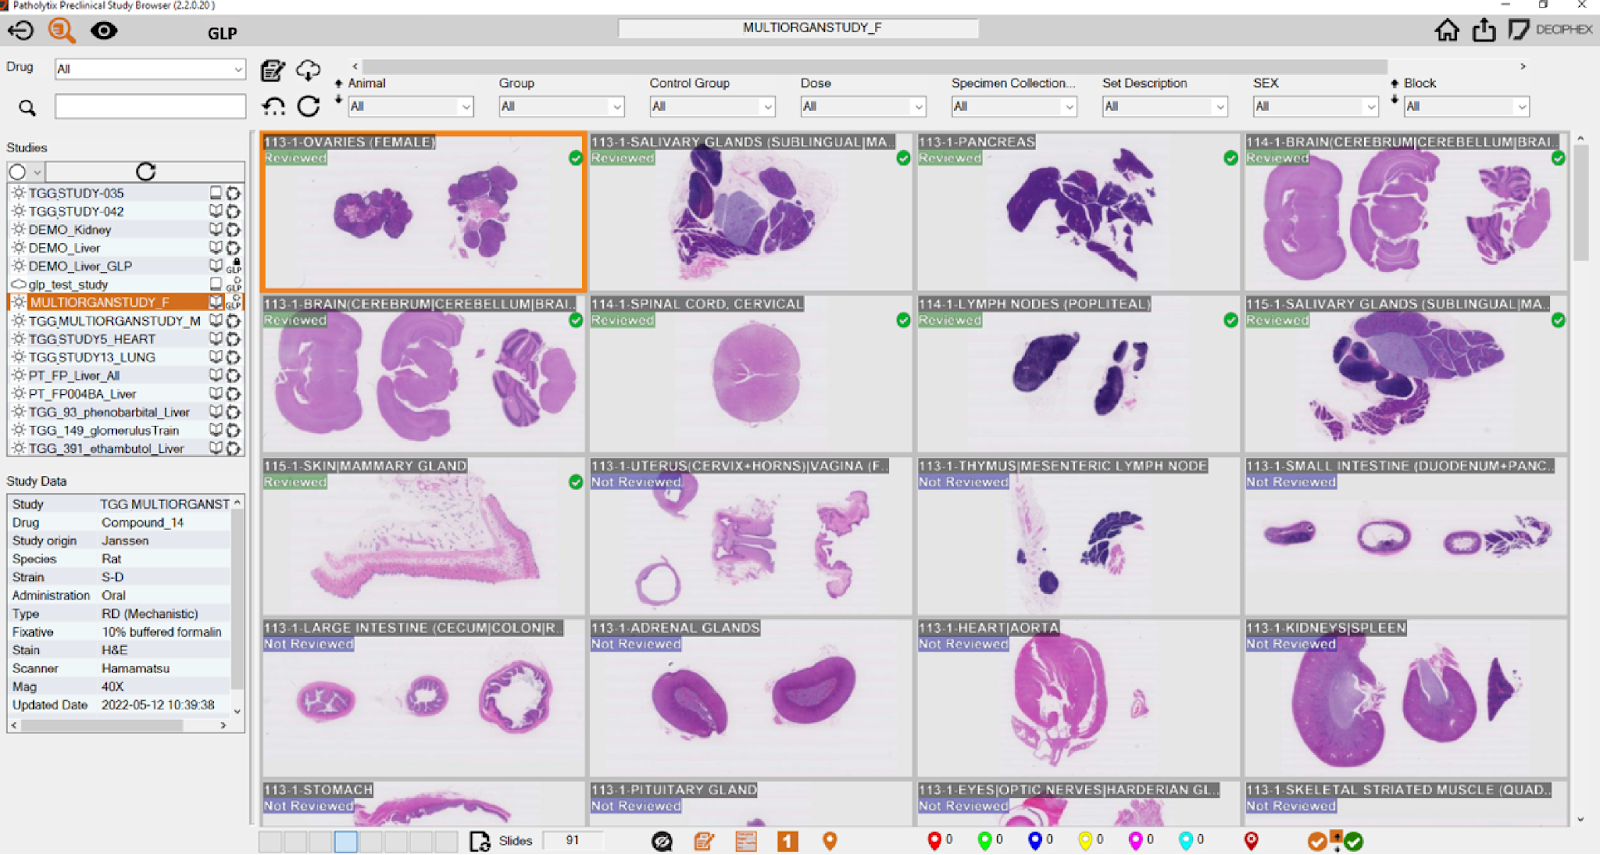The width and height of the screenshot is (1600, 855).
Task: Select the highlighted thumbnail size box
Action: tap(346, 841)
